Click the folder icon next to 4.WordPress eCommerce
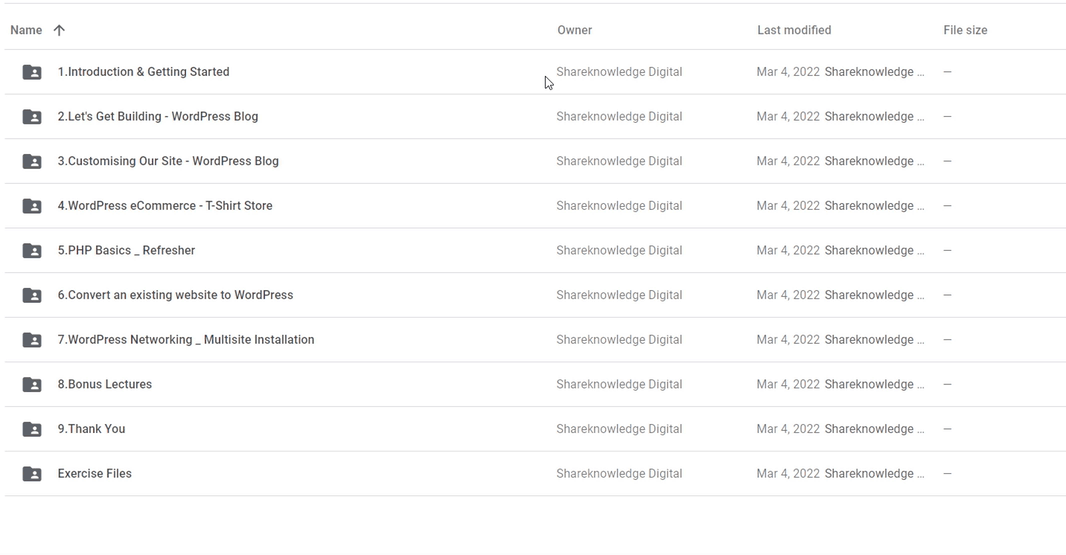Screen dimensions: 1066x555 point(32,206)
